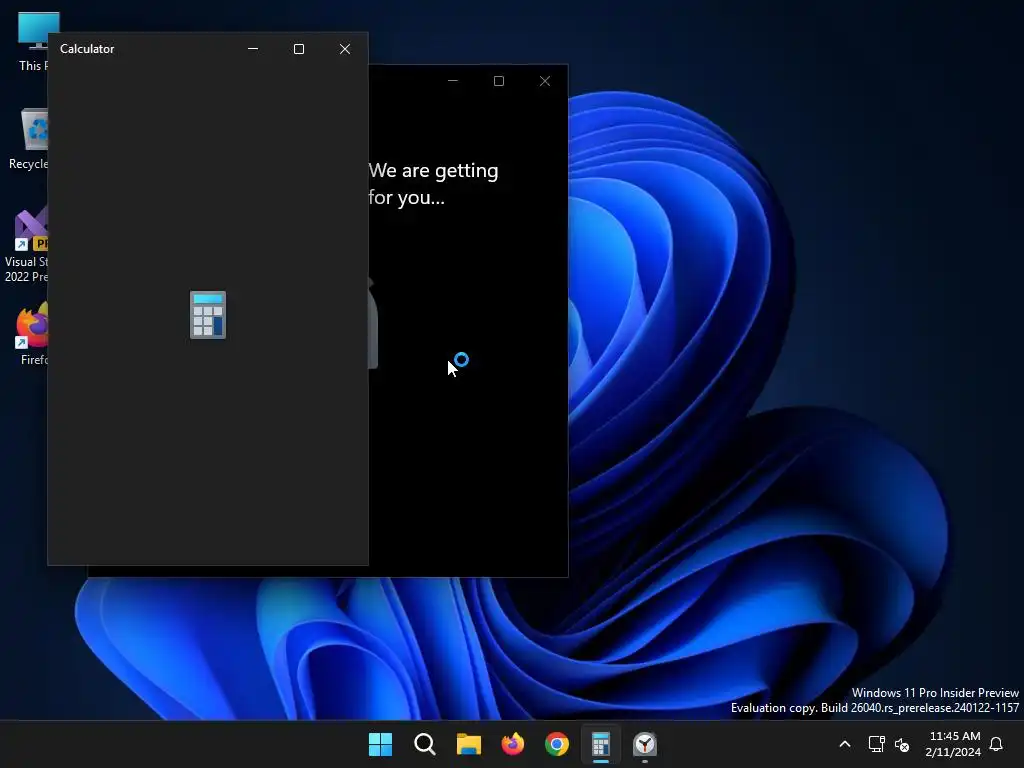Minimize the Calculator window
The width and height of the screenshot is (1024, 768).
pos(253,49)
